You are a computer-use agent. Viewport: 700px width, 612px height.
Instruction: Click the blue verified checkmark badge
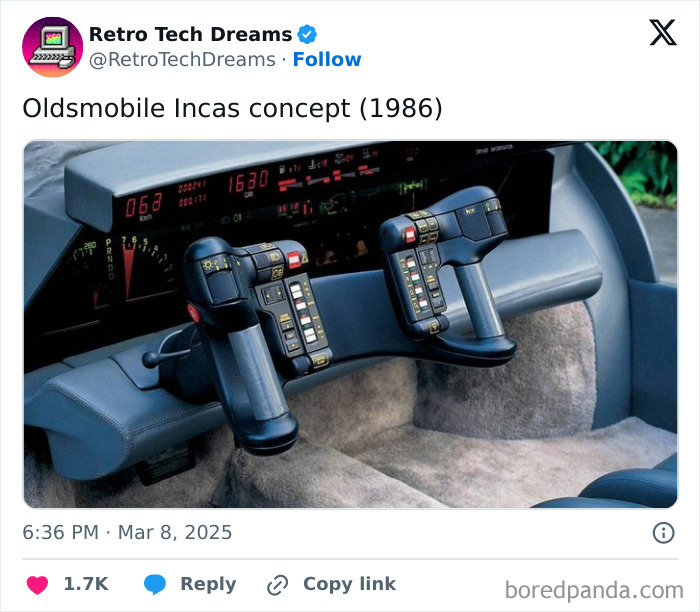pyautogui.click(x=307, y=34)
